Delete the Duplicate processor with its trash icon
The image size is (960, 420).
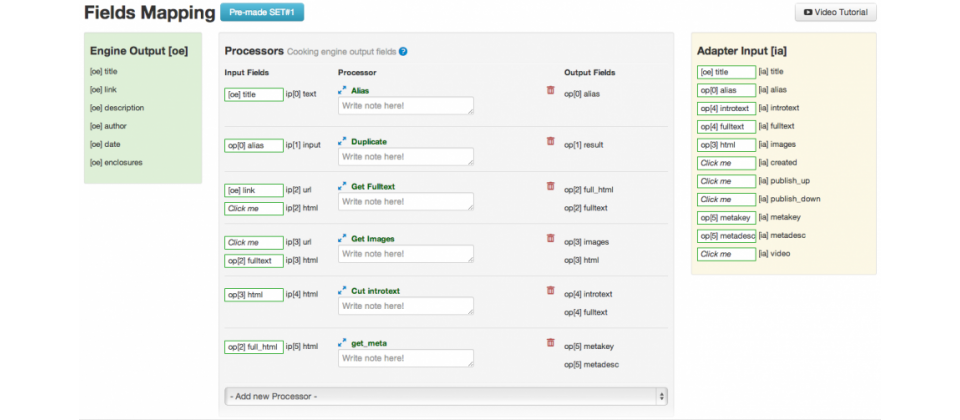[550, 141]
